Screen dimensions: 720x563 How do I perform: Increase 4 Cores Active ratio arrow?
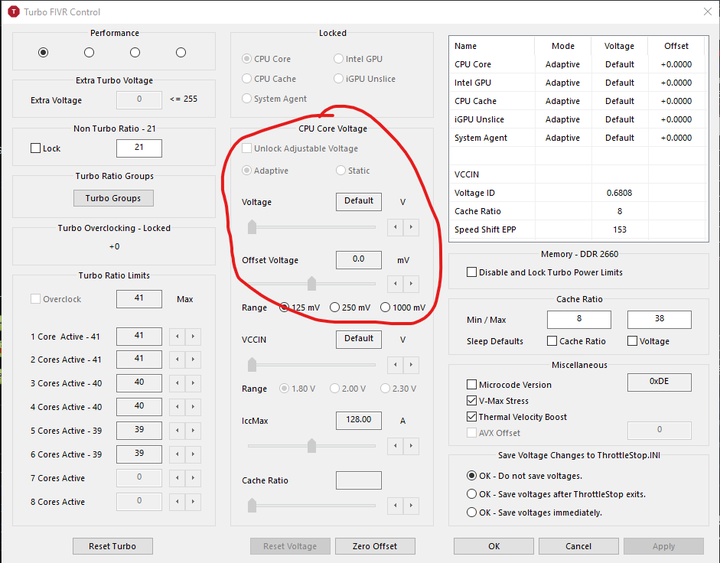[193, 407]
